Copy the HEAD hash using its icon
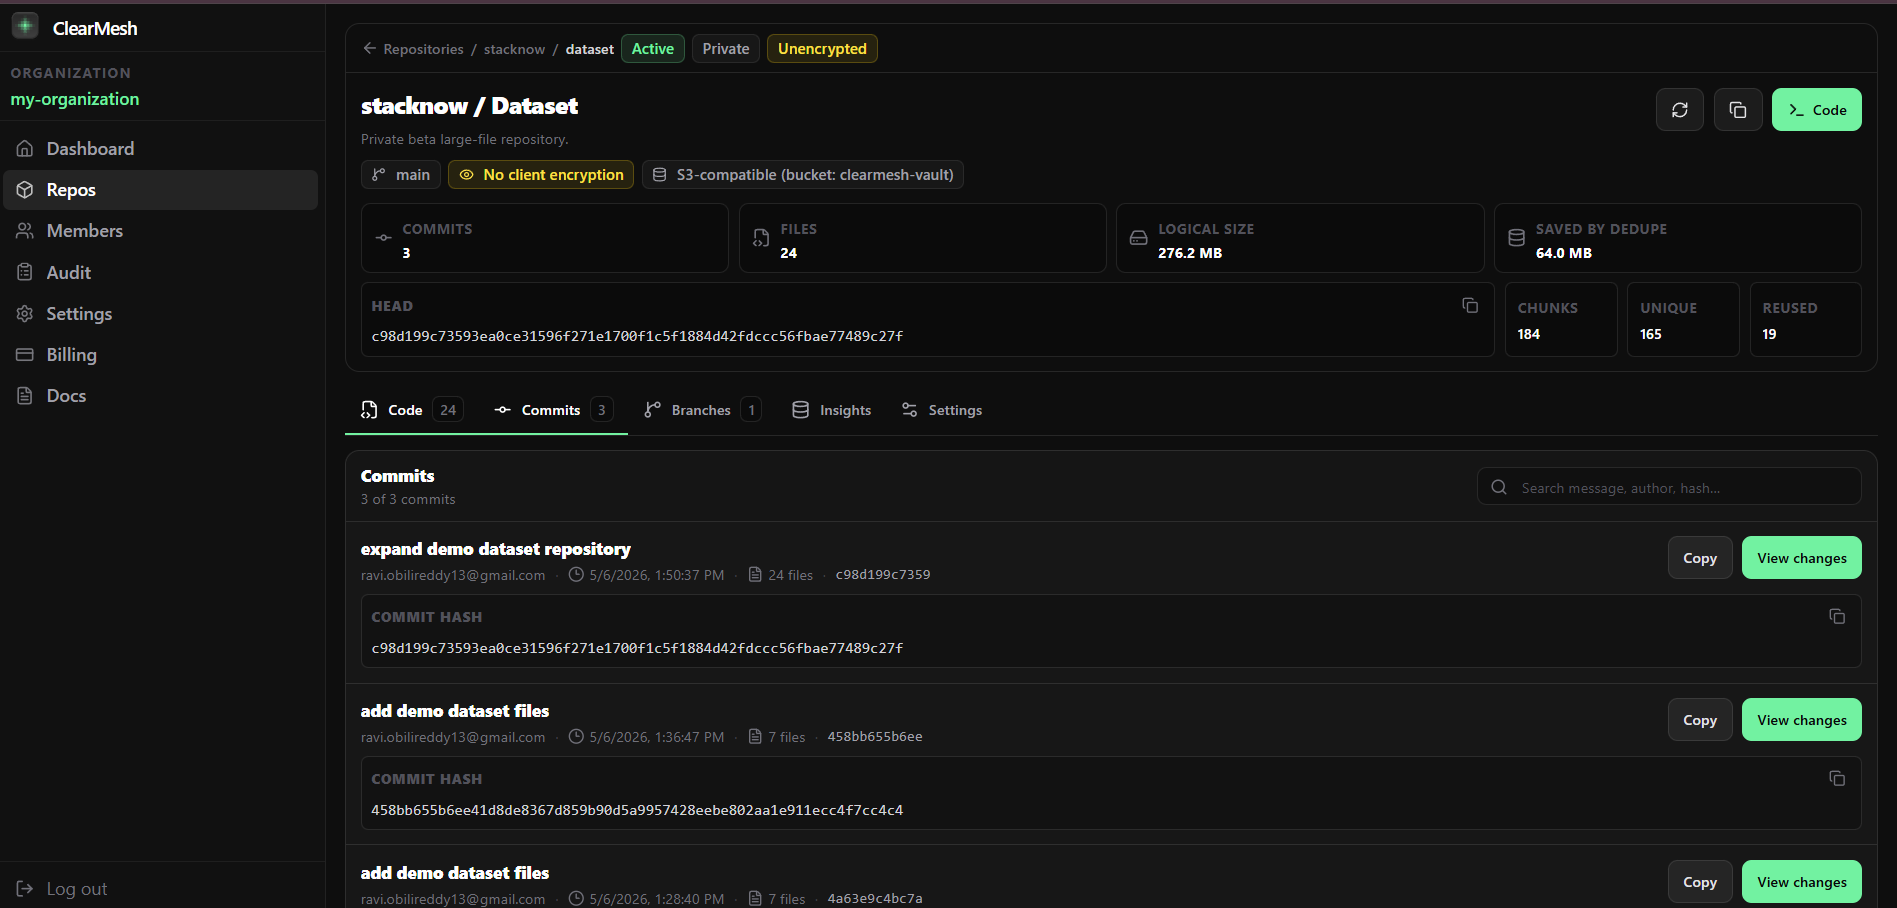The width and height of the screenshot is (1897, 908). pyautogui.click(x=1470, y=305)
